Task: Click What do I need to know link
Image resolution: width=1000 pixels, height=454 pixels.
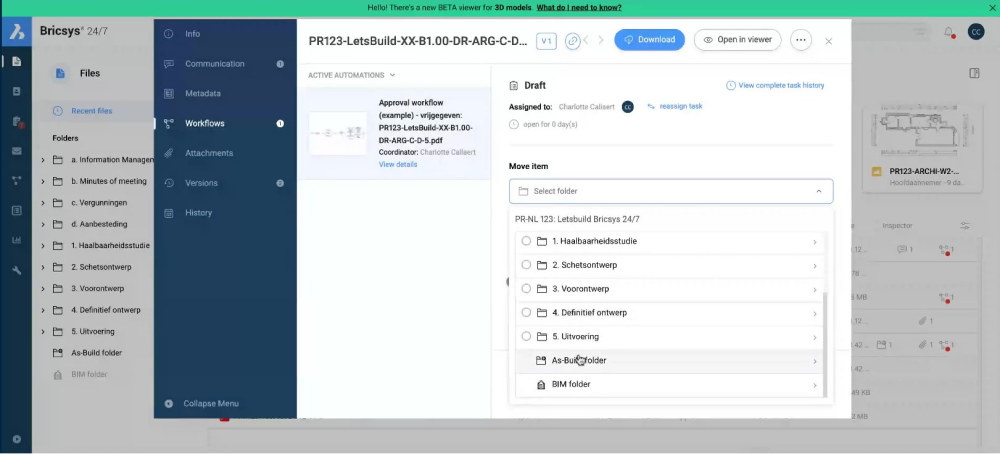Action: (578, 8)
